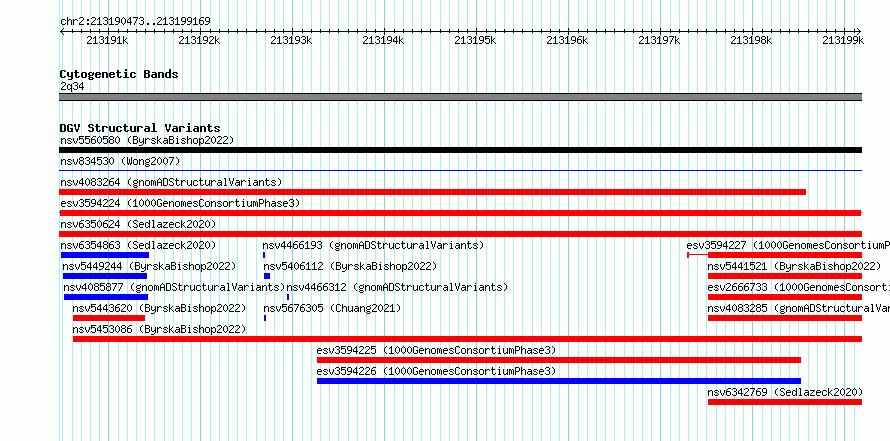The height and width of the screenshot is (441, 890).
Task: Click the nsv6342769 (Sedlazeck2020) label
Action: tap(785, 392)
